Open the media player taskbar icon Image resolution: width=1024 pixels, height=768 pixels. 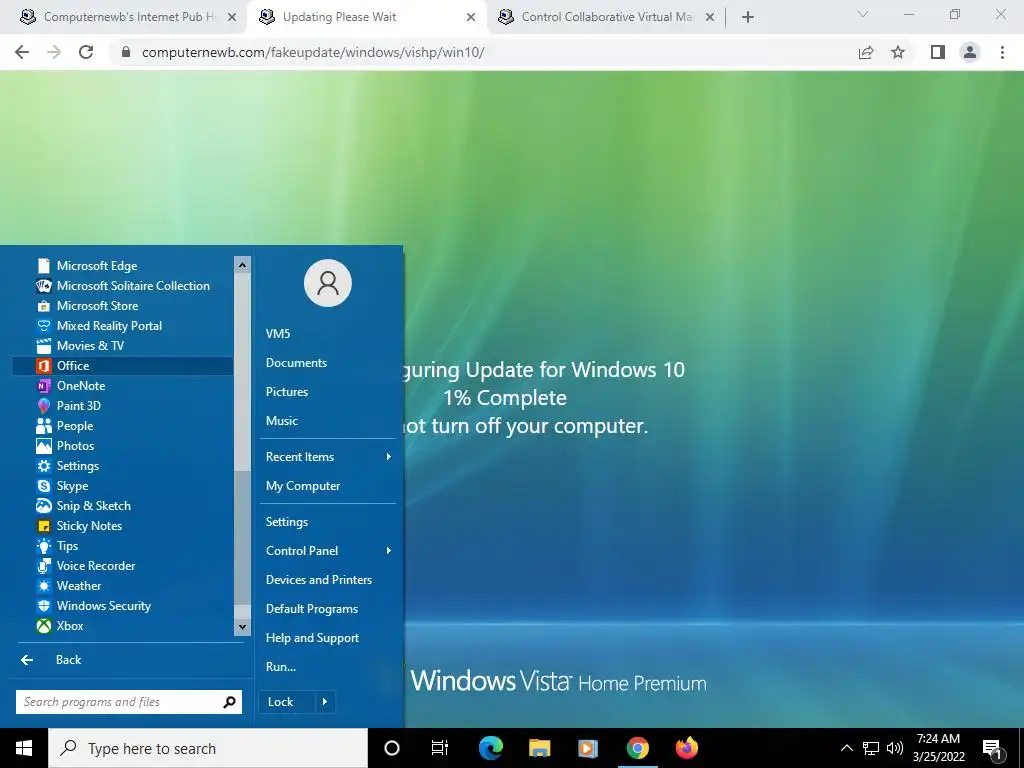point(588,748)
